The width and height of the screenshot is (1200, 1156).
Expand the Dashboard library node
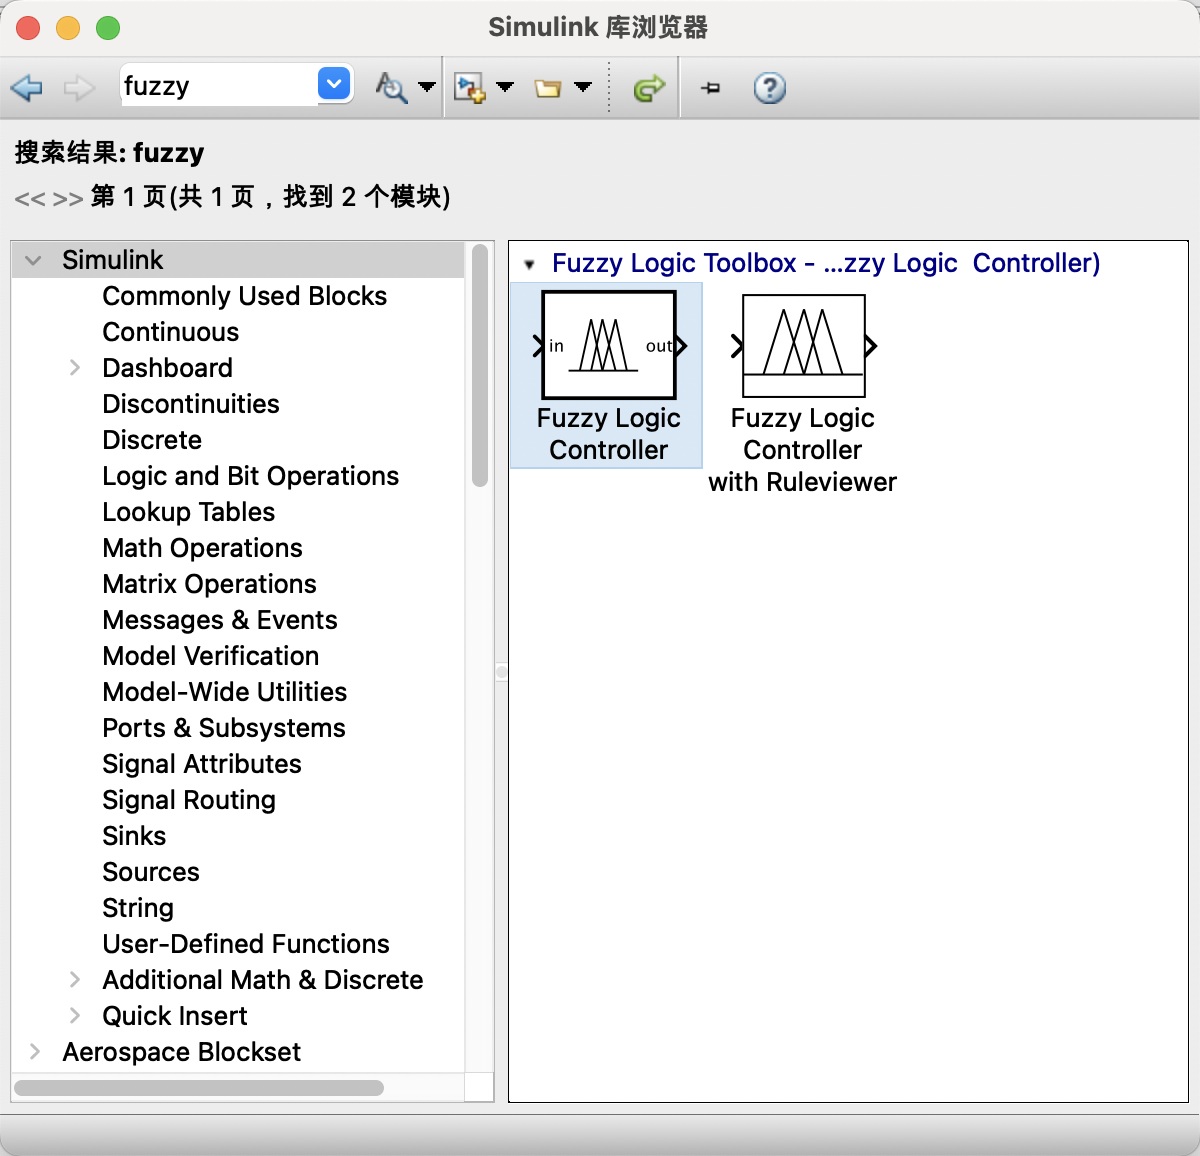pyautogui.click(x=75, y=368)
